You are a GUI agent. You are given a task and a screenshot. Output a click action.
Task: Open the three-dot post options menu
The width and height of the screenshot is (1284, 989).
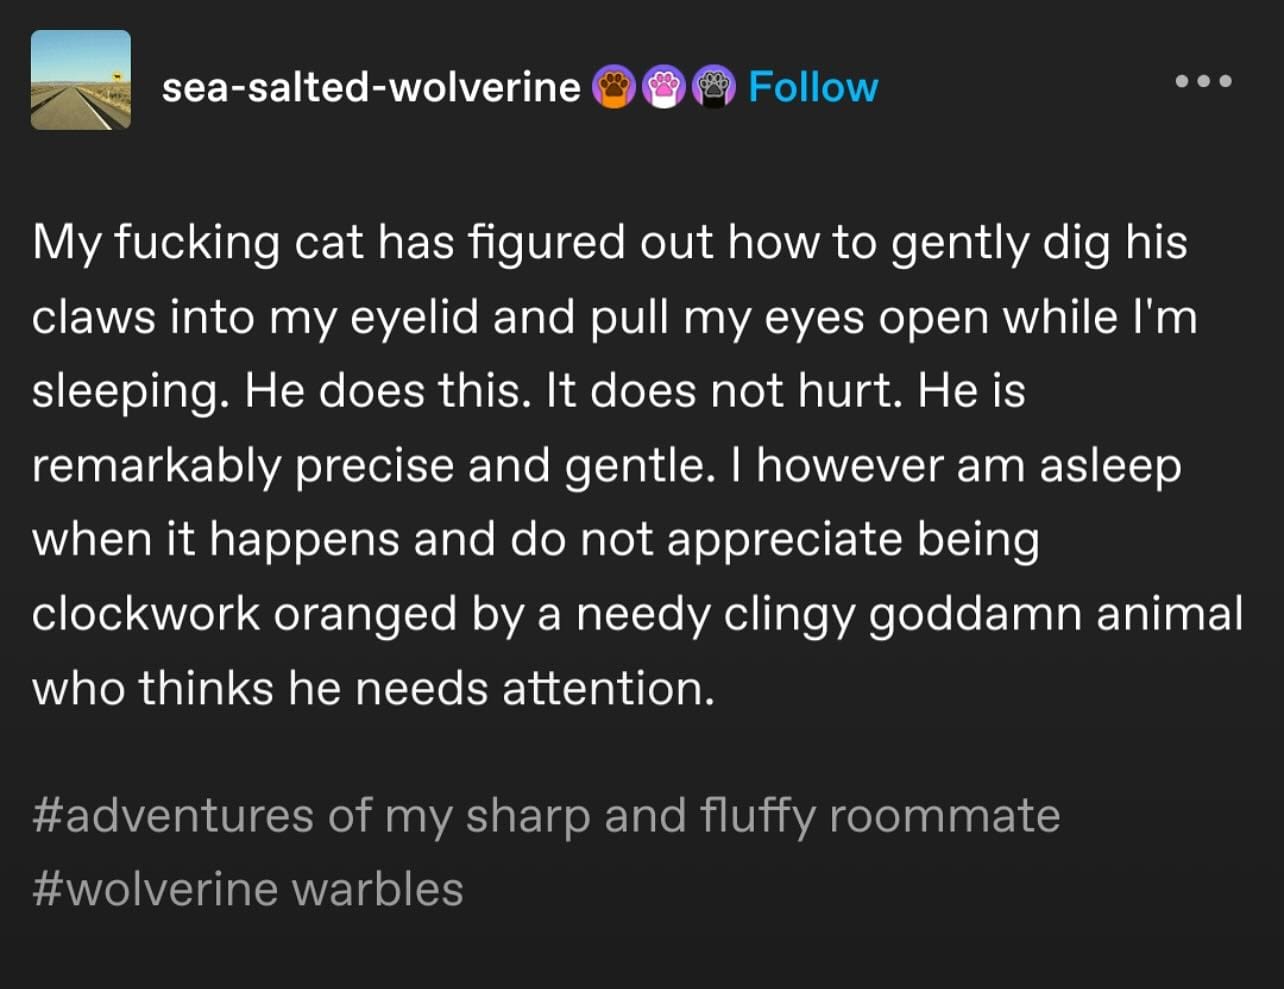coord(1204,80)
